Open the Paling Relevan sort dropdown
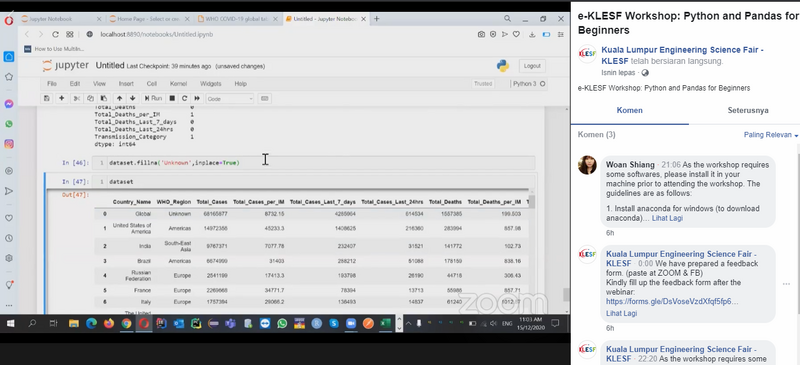The width and height of the screenshot is (800, 365). 771,135
